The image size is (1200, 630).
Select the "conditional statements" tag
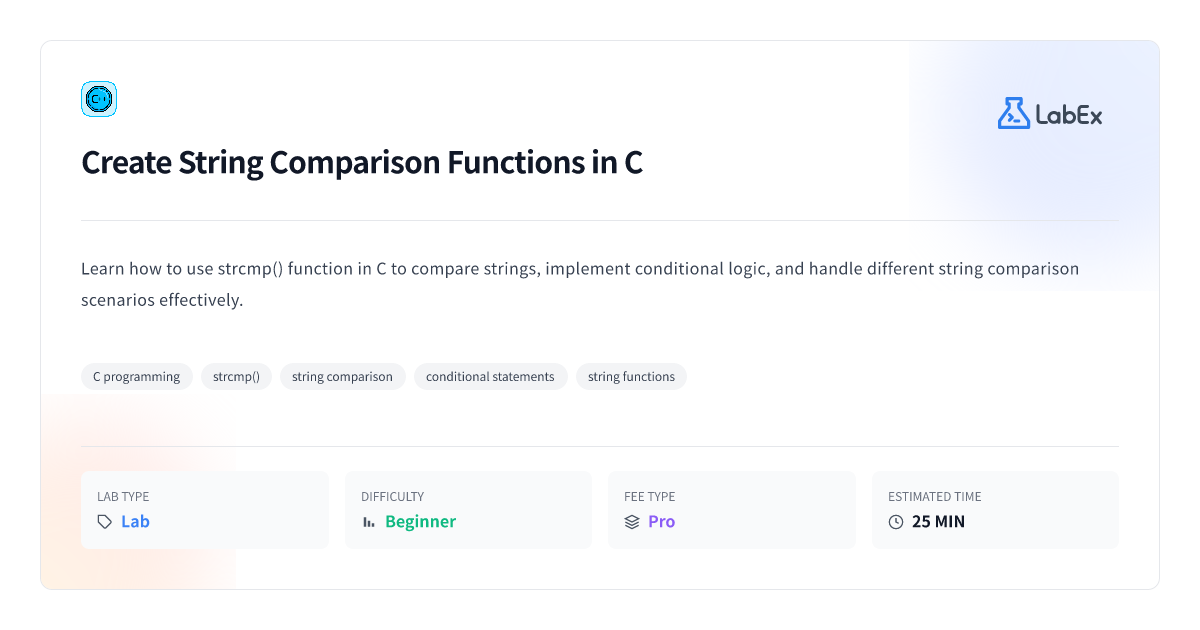(490, 377)
